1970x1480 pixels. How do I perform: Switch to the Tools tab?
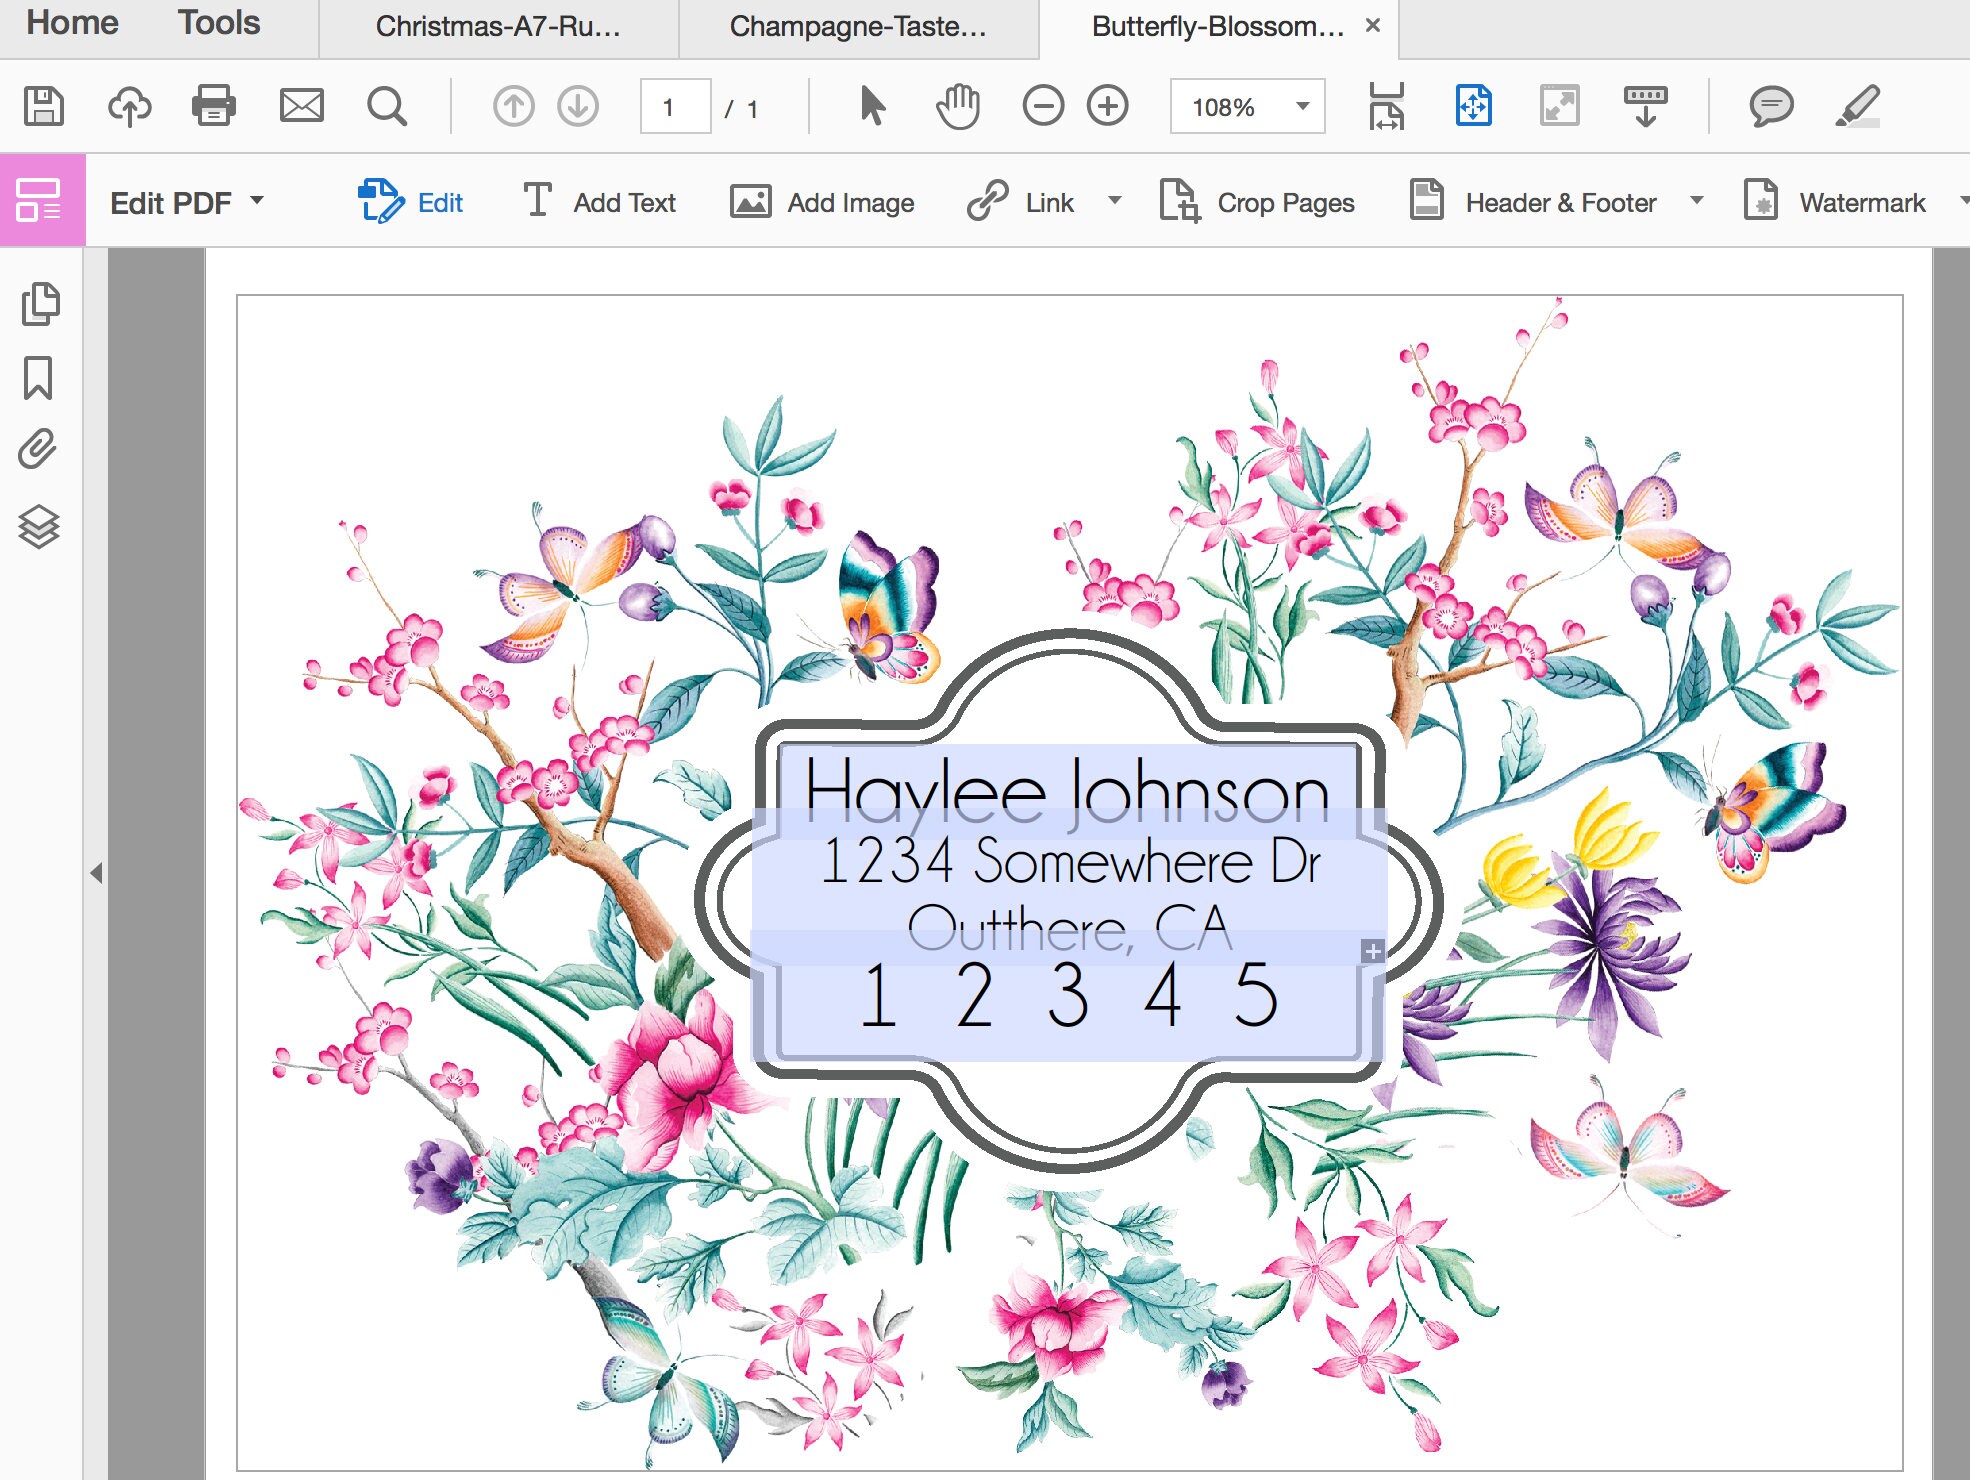coord(218,22)
